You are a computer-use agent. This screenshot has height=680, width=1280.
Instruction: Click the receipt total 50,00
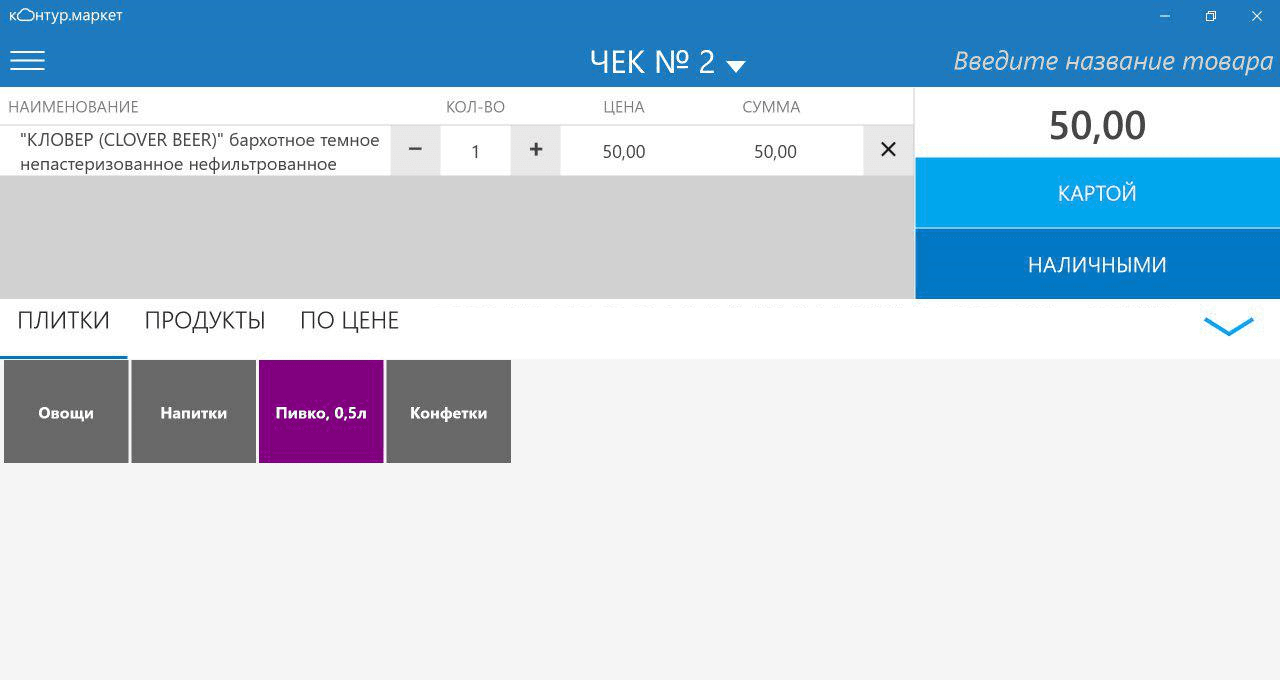click(1097, 125)
